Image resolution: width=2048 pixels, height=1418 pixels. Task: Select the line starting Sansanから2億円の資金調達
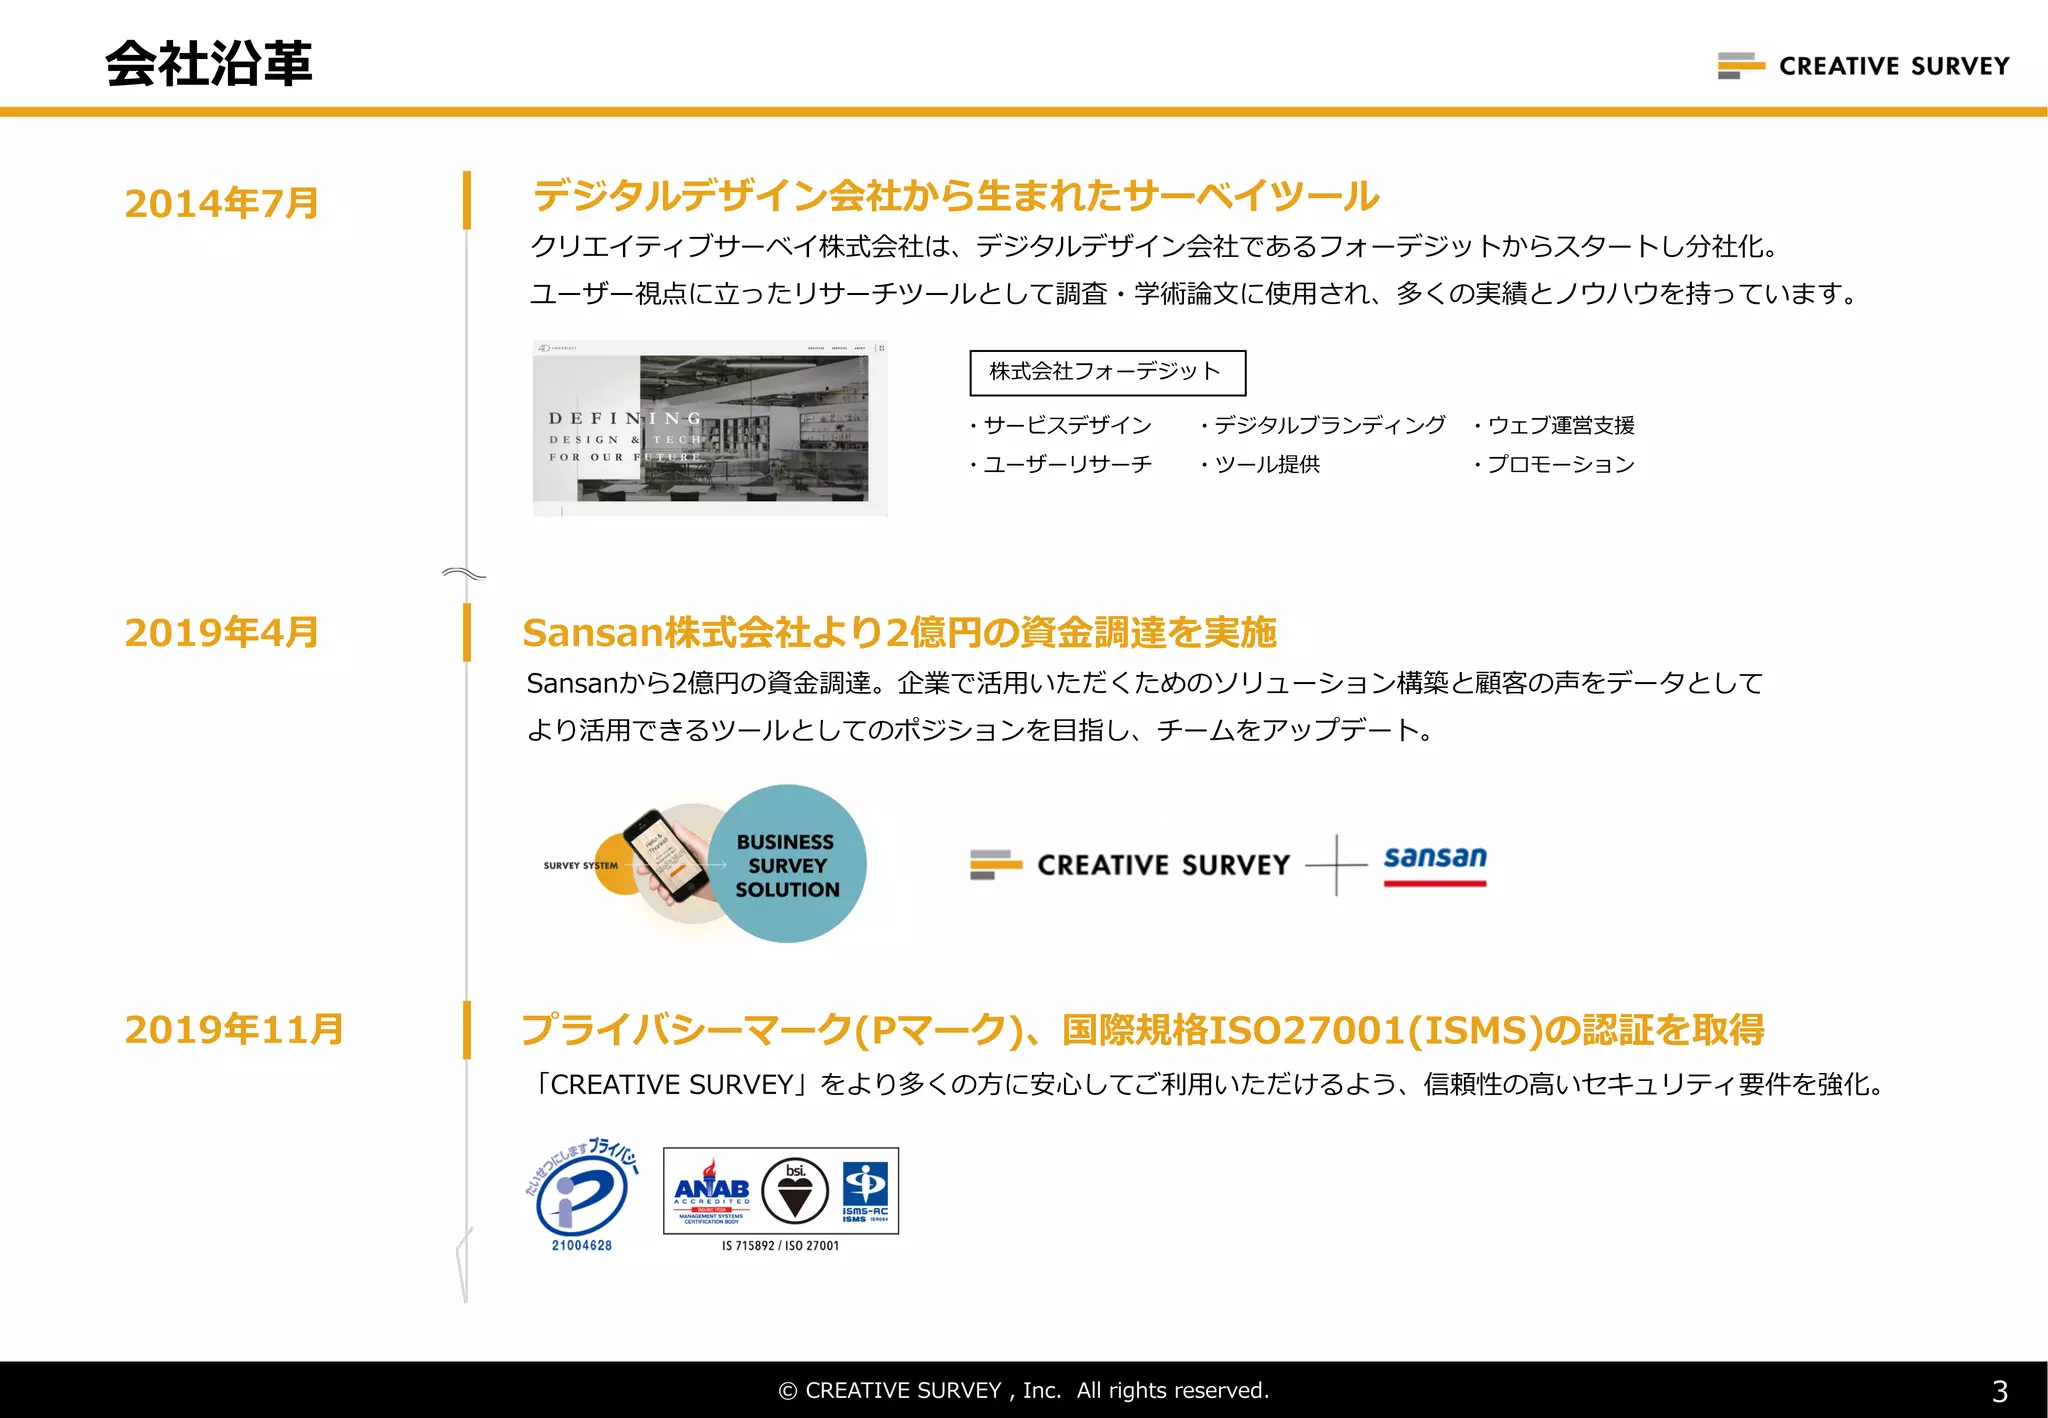point(1145,683)
